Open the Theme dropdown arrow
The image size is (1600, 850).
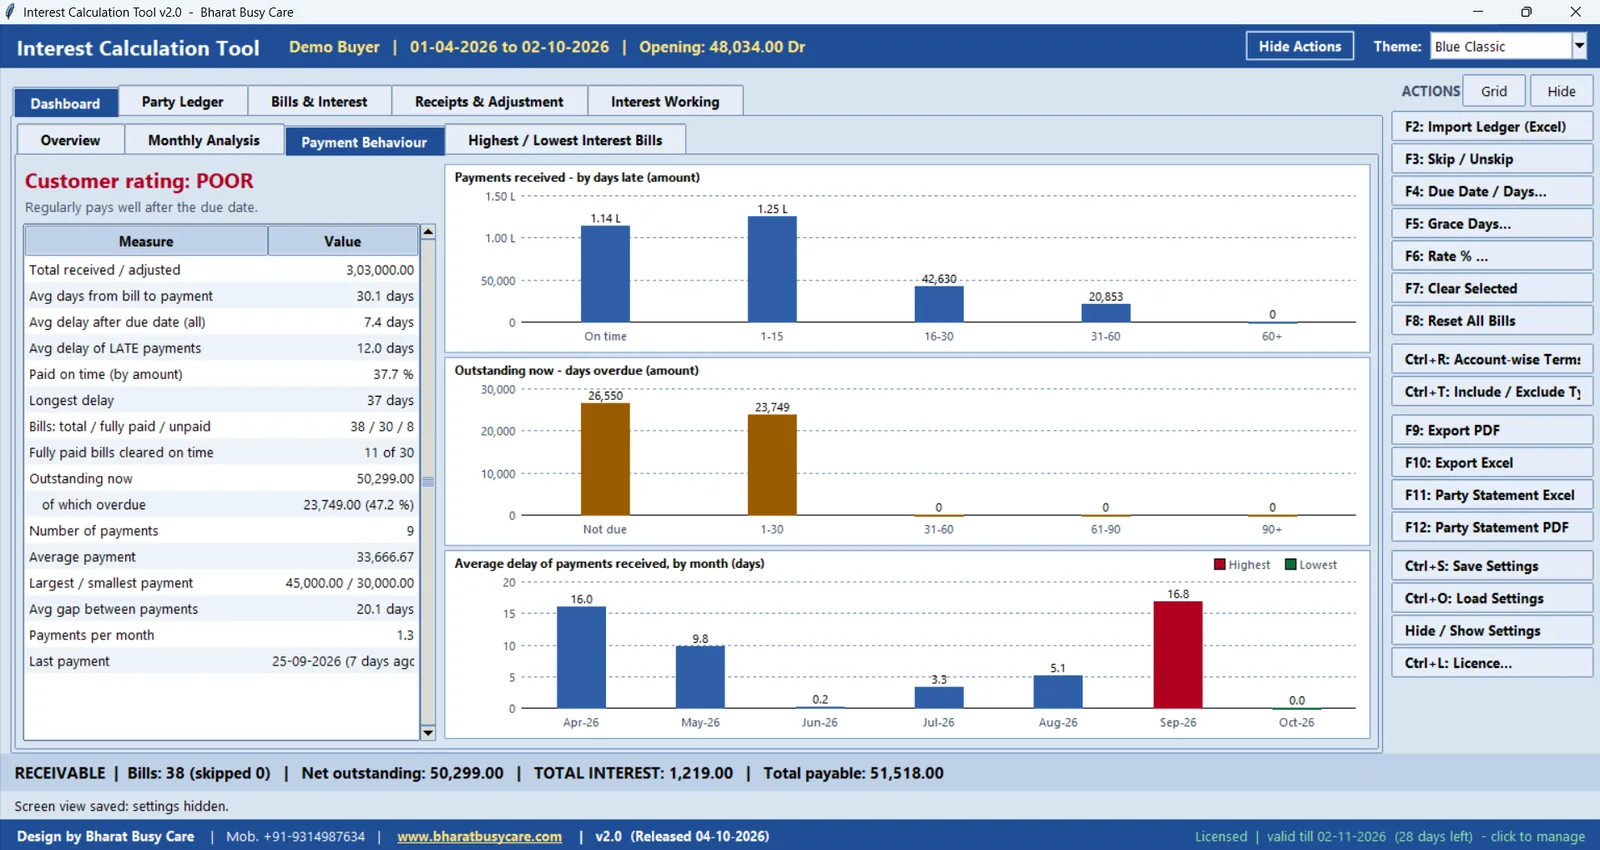coord(1579,46)
